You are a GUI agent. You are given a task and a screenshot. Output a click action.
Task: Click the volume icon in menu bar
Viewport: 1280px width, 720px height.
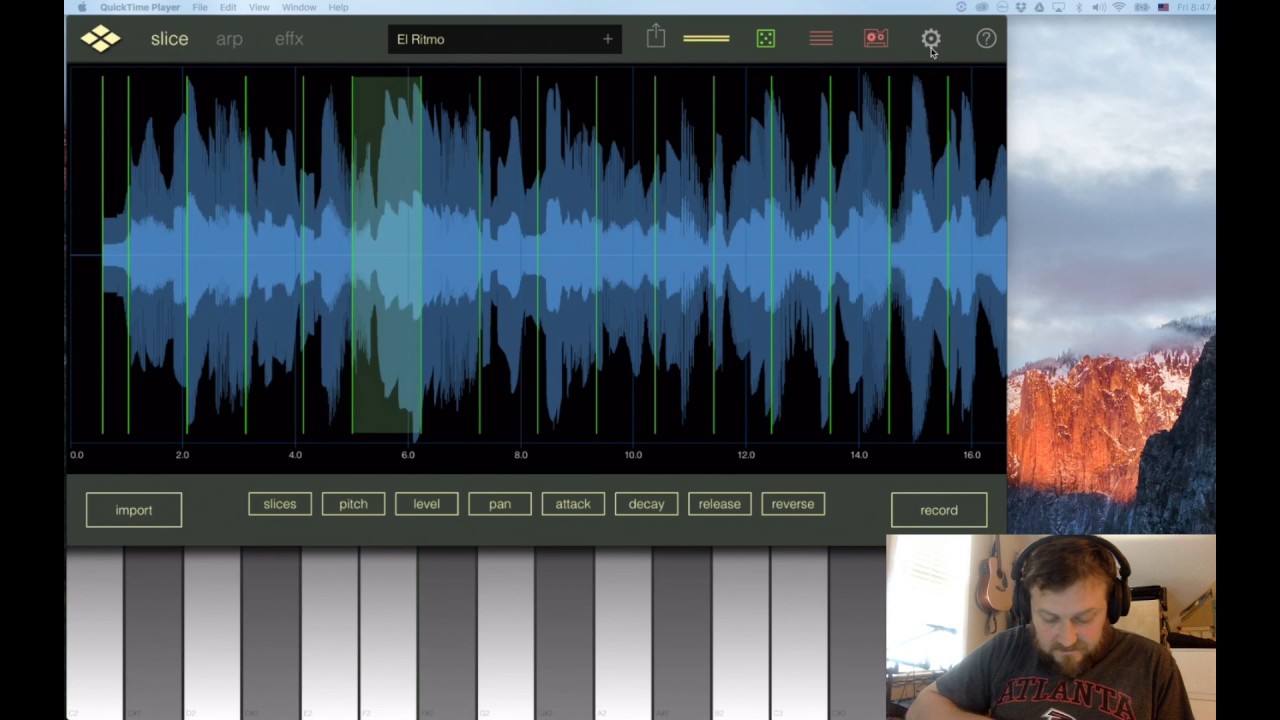(x=1099, y=7)
